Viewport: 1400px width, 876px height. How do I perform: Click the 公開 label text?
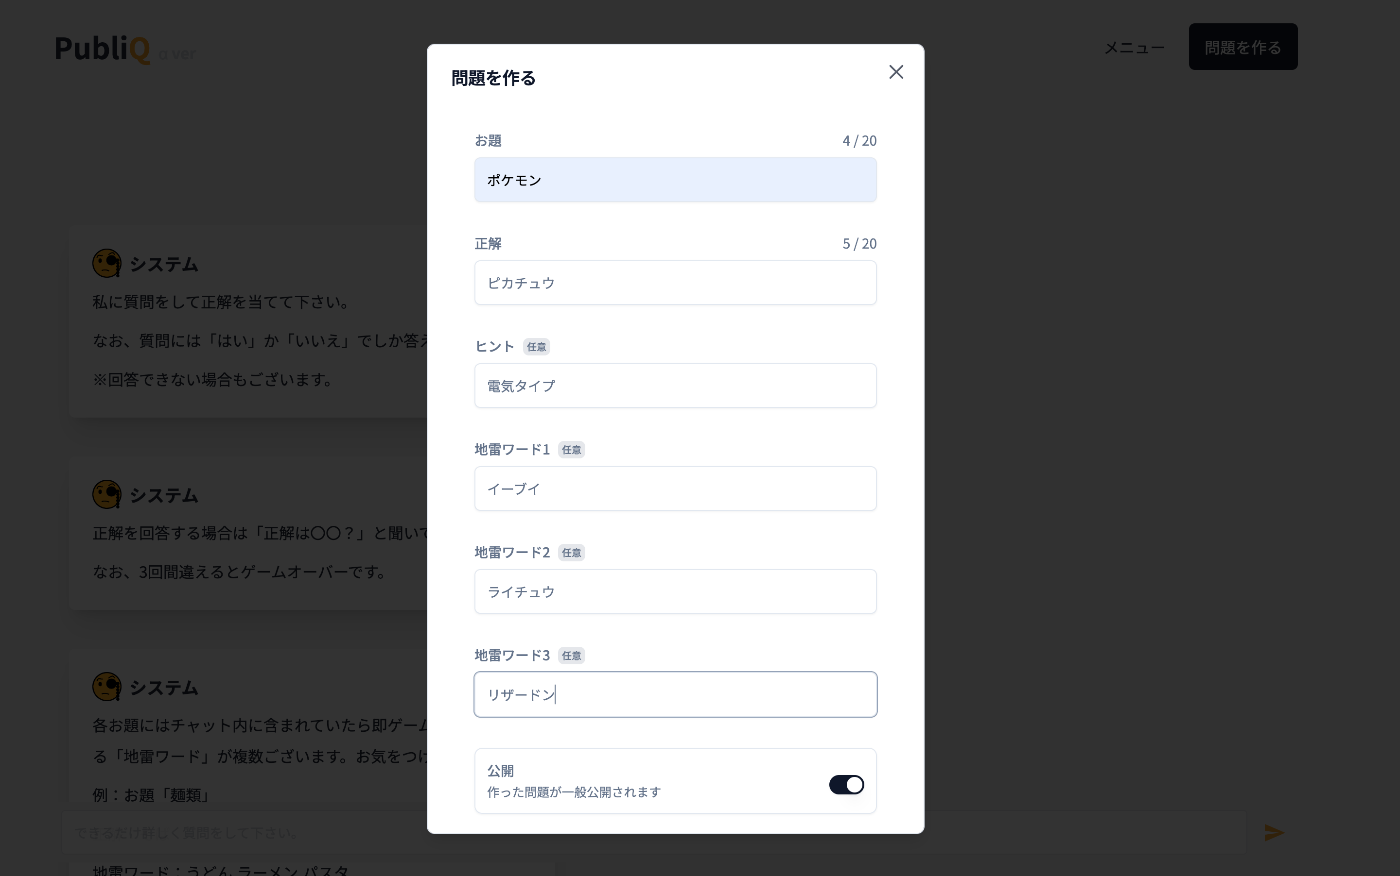500,771
